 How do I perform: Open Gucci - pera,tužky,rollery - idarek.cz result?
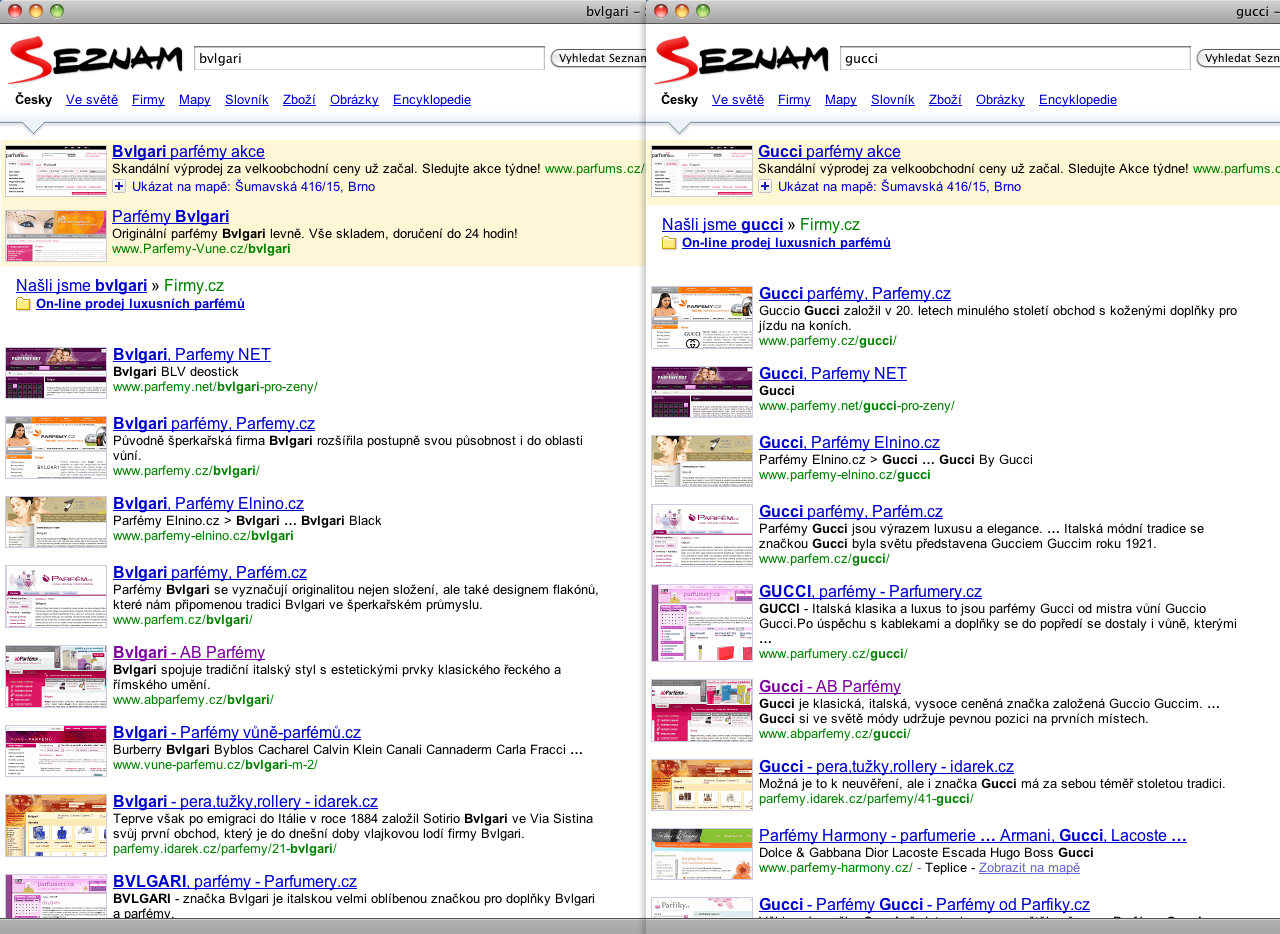(886, 766)
